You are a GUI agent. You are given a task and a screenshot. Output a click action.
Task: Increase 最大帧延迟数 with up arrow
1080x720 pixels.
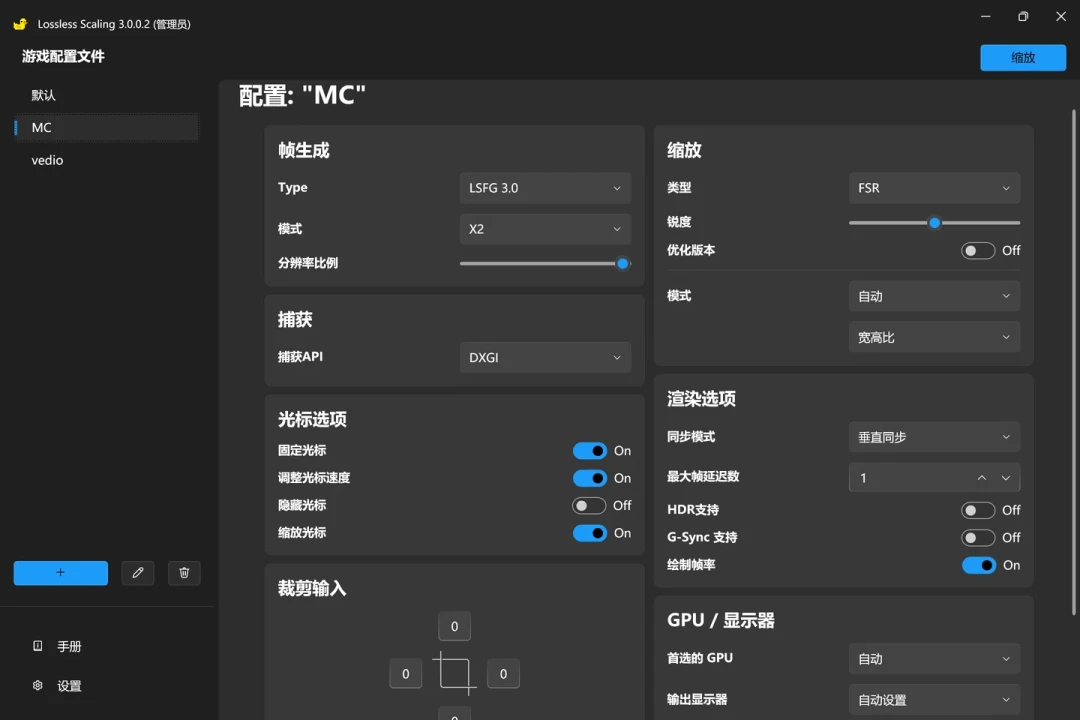click(982, 477)
